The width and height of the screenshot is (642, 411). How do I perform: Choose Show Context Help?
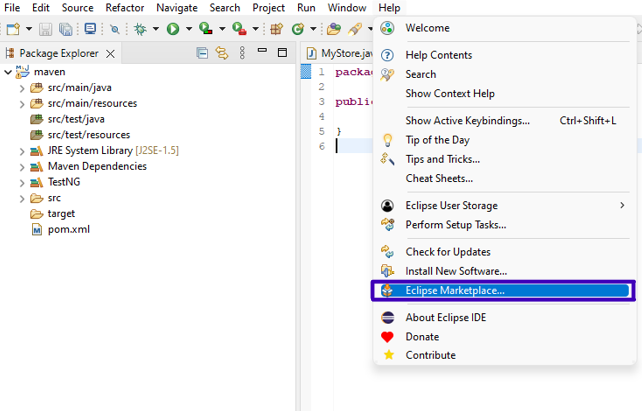505,93
